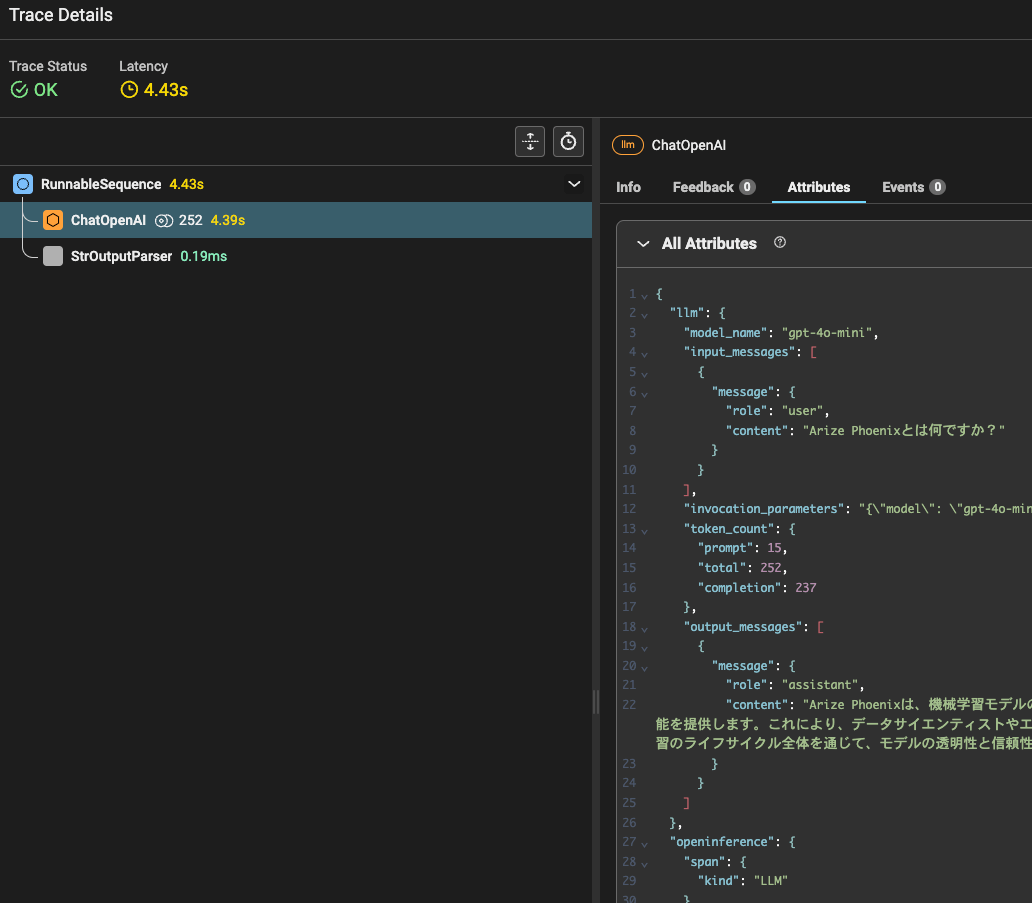Fold the "output_messages" array at line 18
This screenshot has width=1032, height=903.
pos(644,627)
